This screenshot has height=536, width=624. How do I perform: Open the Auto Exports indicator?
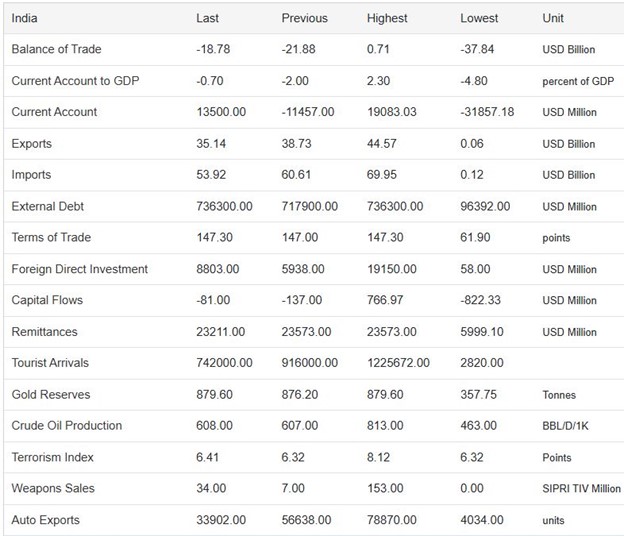(45, 520)
